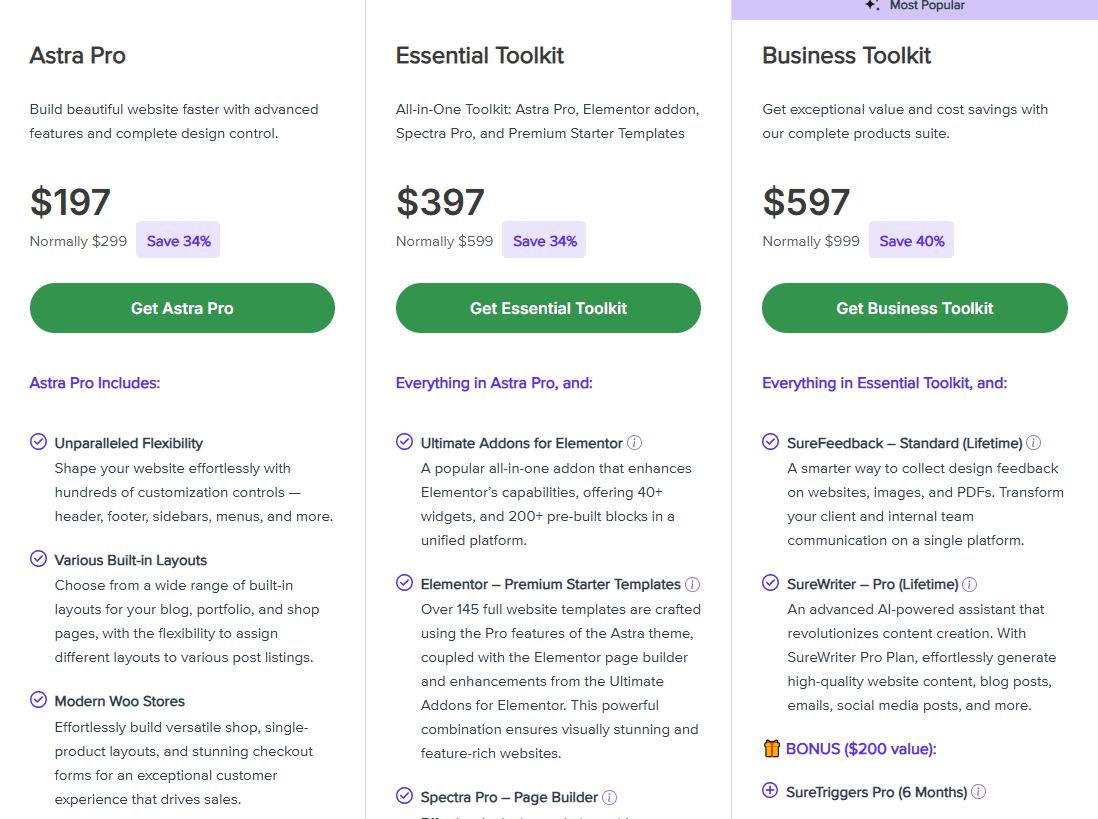
Task: Click info icon beside Elementor Premium Starter Templates
Action: coord(692,585)
